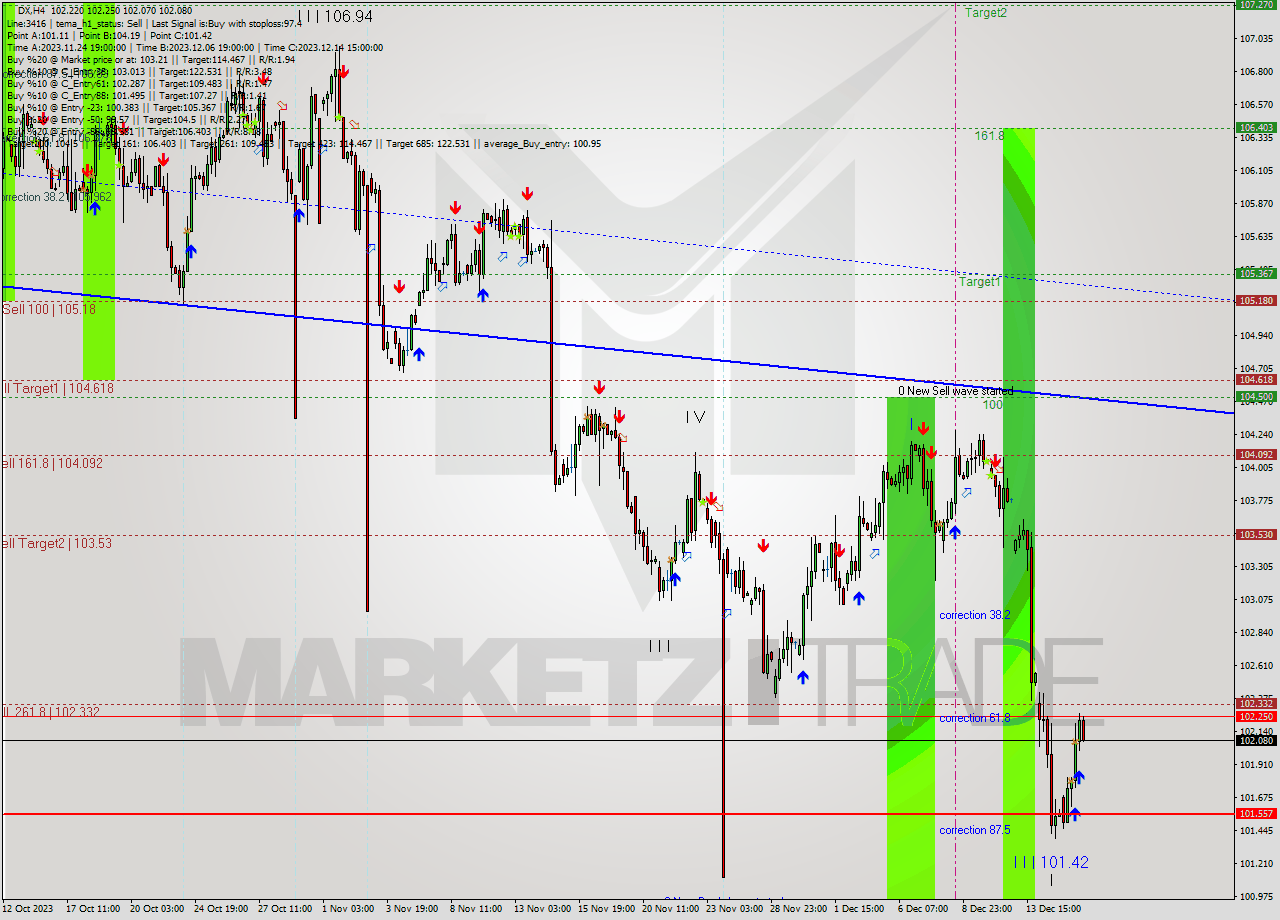Click the 102.610 axis price value
The width and height of the screenshot is (1280, 920).
[x=1257, y=665]
